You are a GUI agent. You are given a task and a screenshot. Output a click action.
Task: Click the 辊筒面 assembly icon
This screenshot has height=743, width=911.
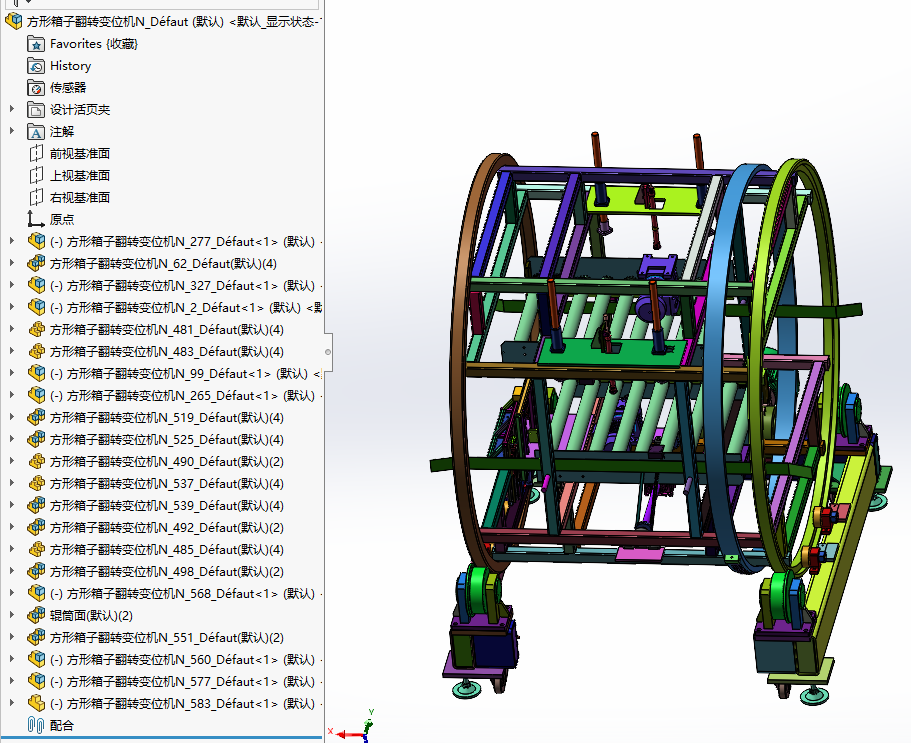point(36,615)
